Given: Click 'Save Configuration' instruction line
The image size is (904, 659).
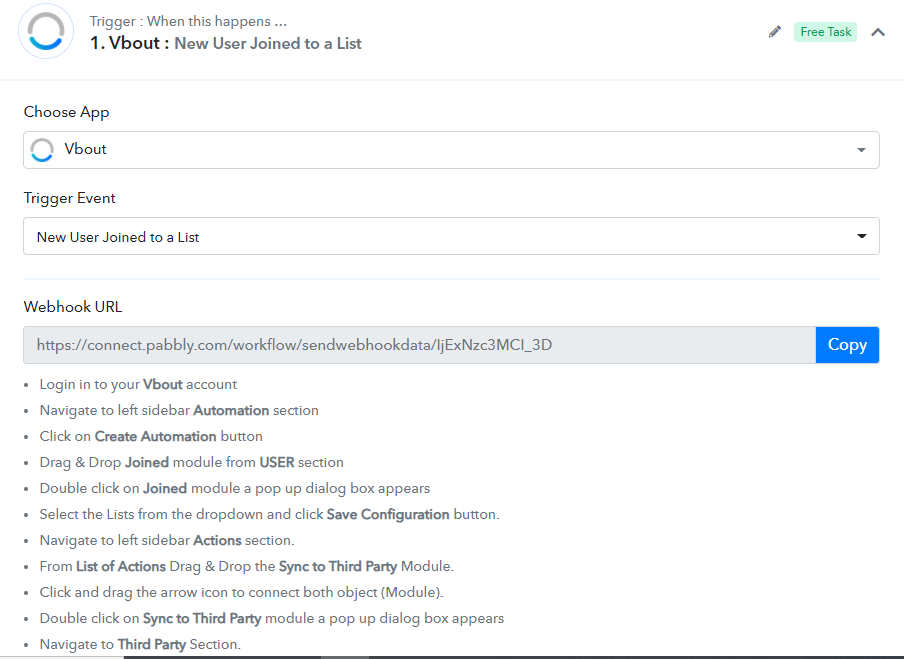Looking at the screenshot, I should pos(269,514).
